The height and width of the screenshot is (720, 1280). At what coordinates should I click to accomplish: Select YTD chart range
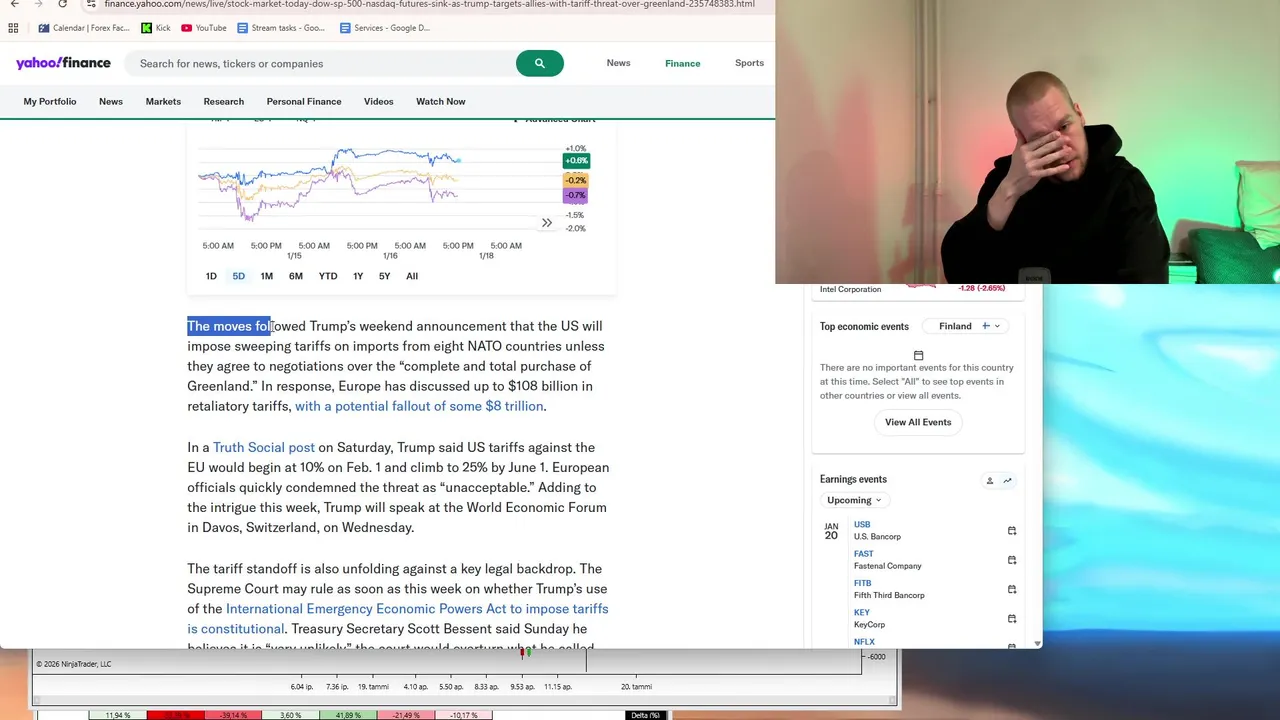[328, 276]
